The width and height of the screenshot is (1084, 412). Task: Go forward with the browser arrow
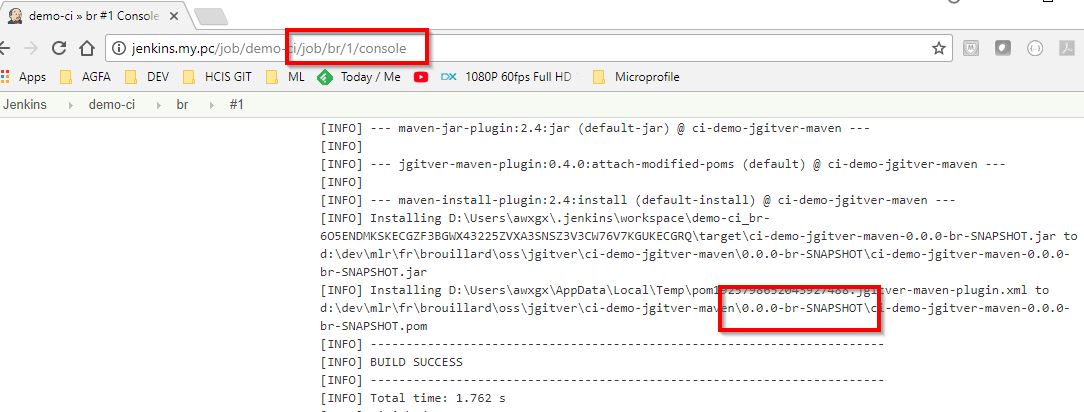coord(32,48)
